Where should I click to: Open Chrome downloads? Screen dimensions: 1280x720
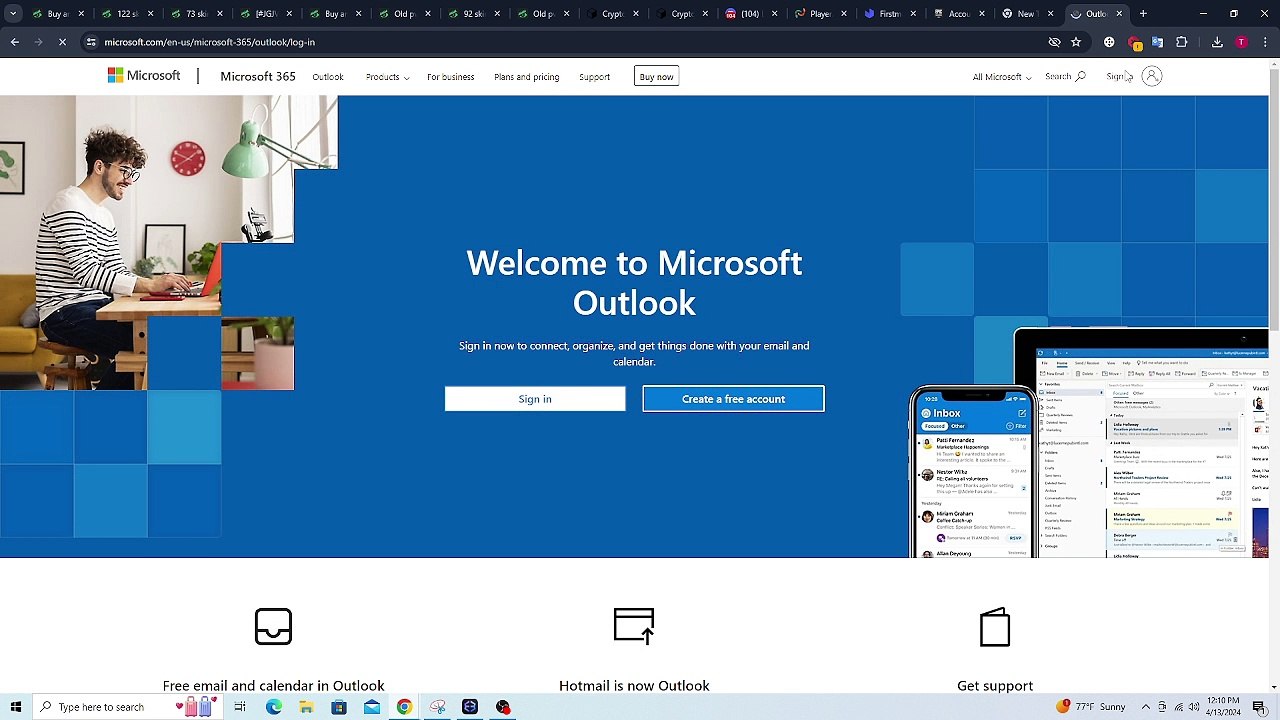pyautogui.click(x=1217, y=42)
